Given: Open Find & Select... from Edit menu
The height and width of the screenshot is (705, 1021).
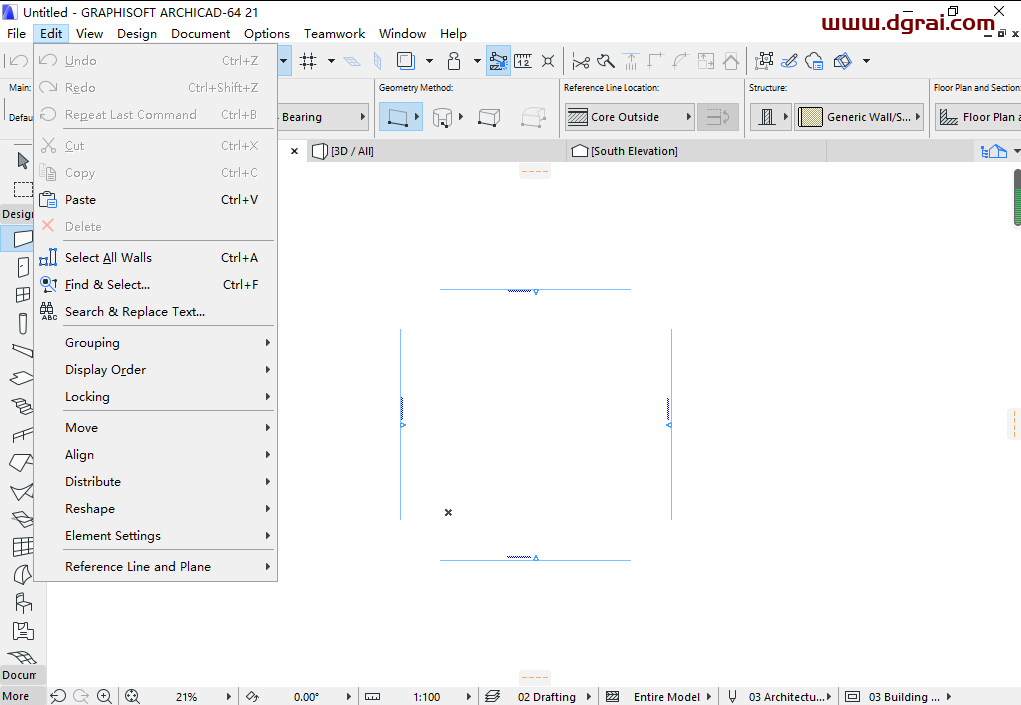Looking at the screenshot, I should tap(156, 284).
